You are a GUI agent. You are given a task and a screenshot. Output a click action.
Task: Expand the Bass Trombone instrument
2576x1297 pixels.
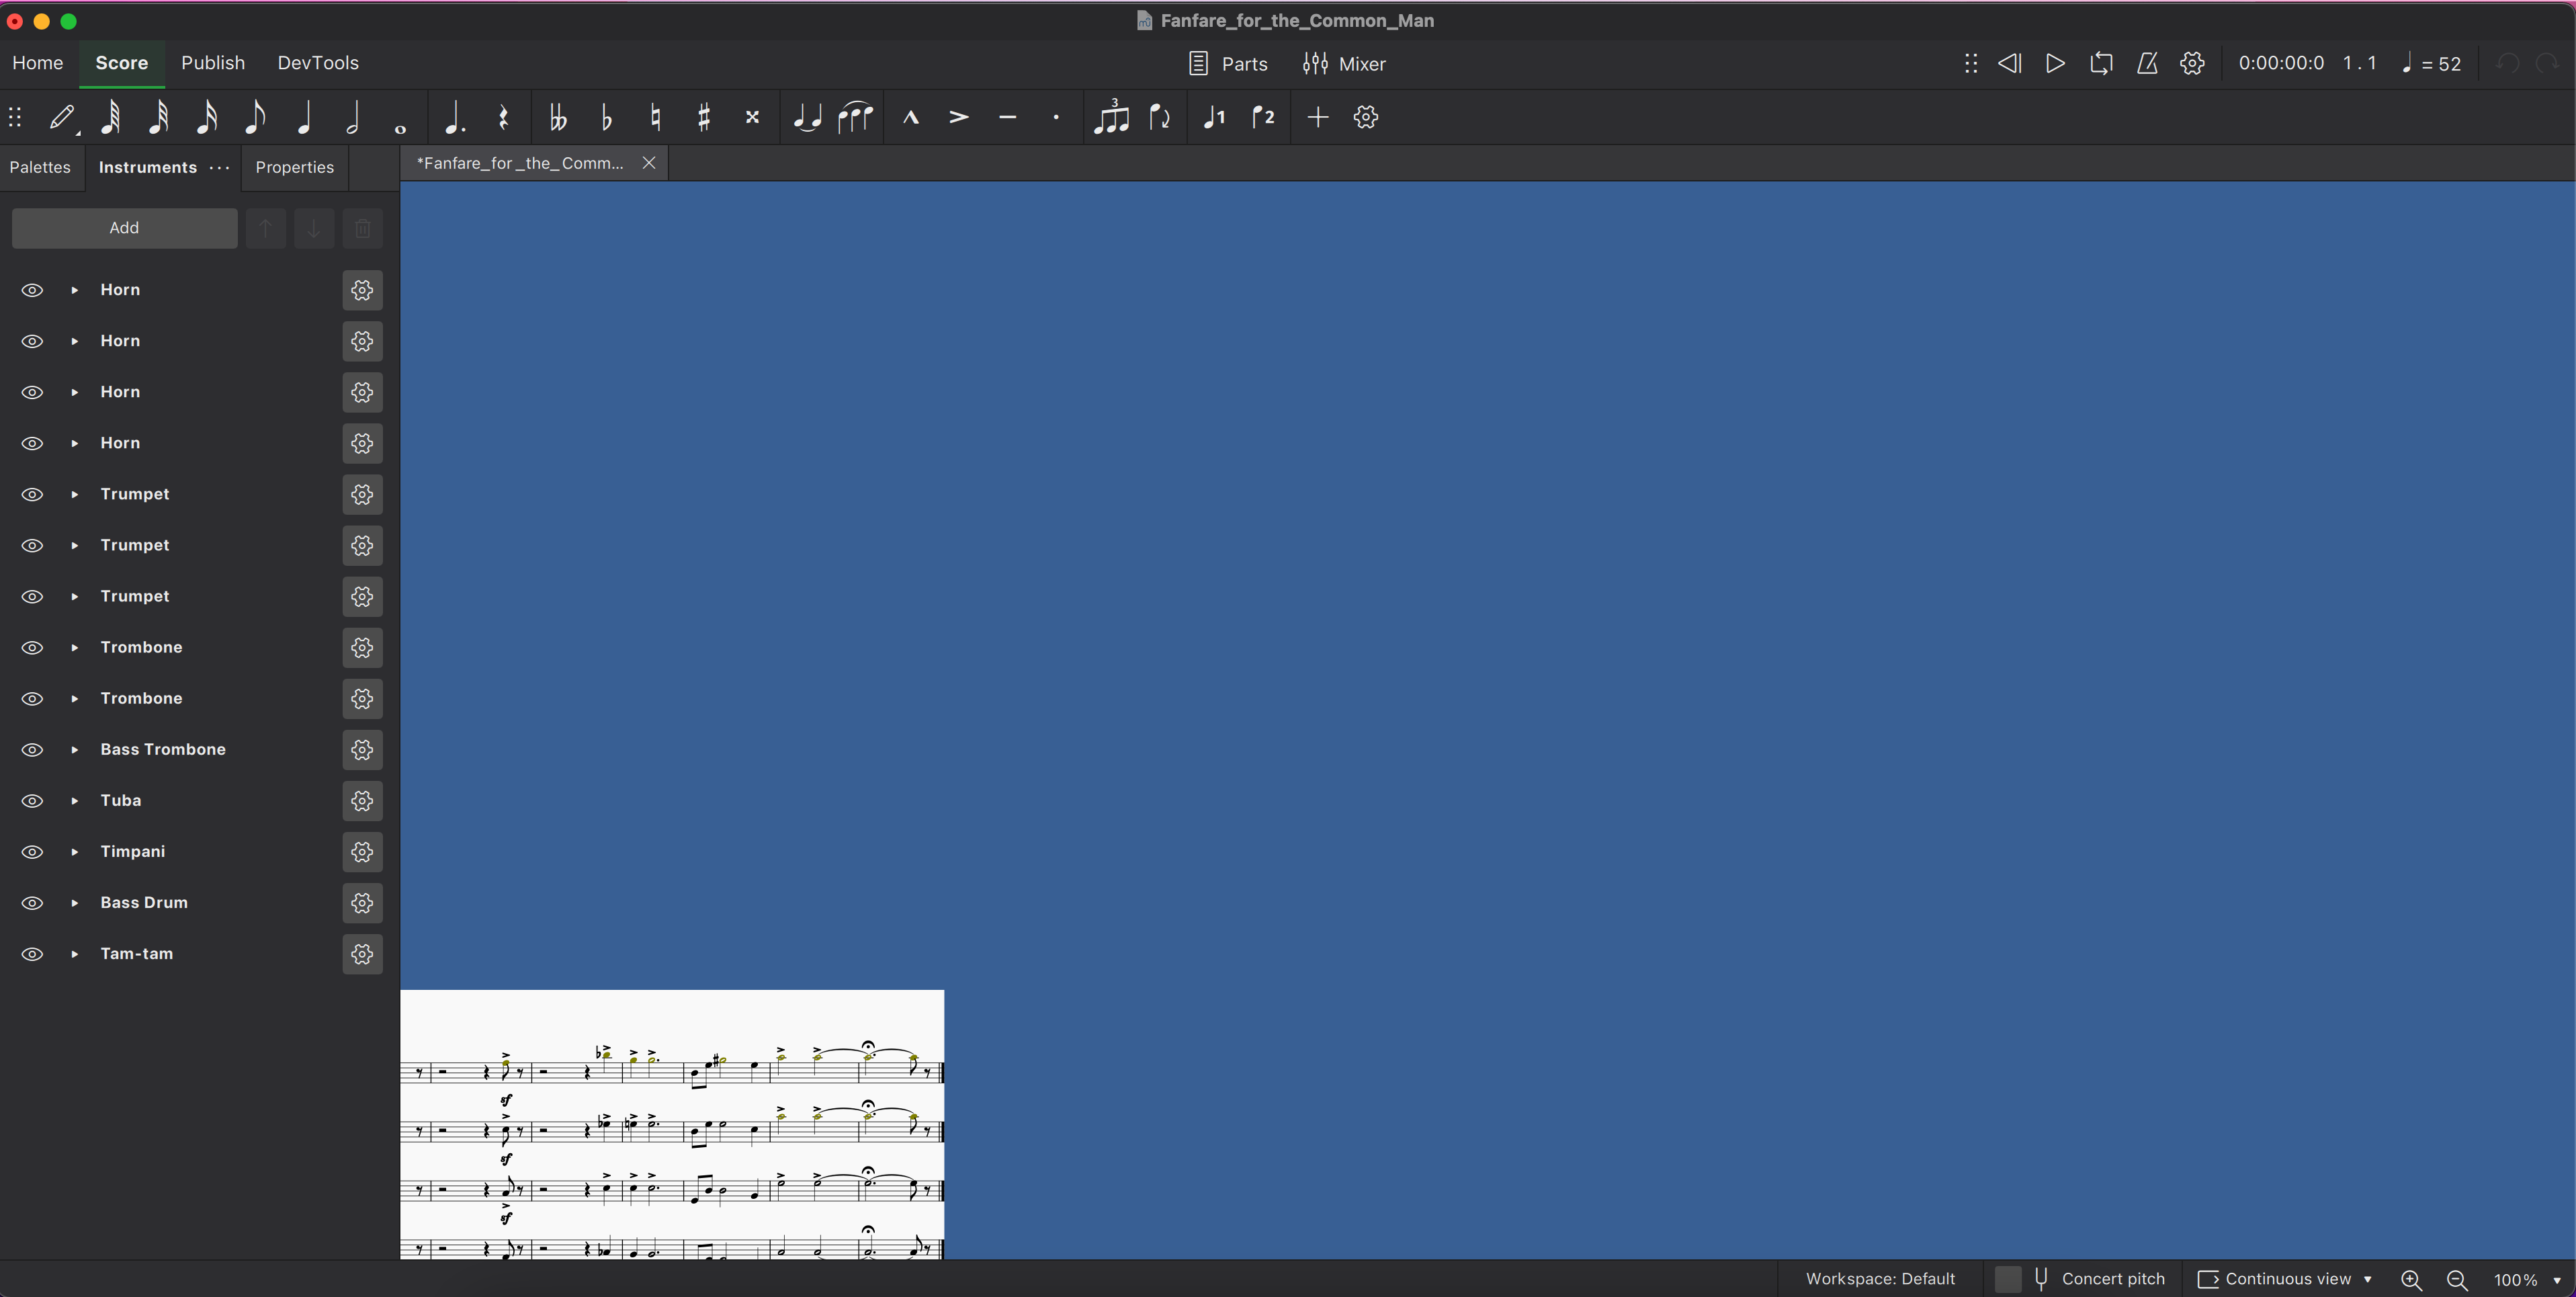click(x=75, y=749)
